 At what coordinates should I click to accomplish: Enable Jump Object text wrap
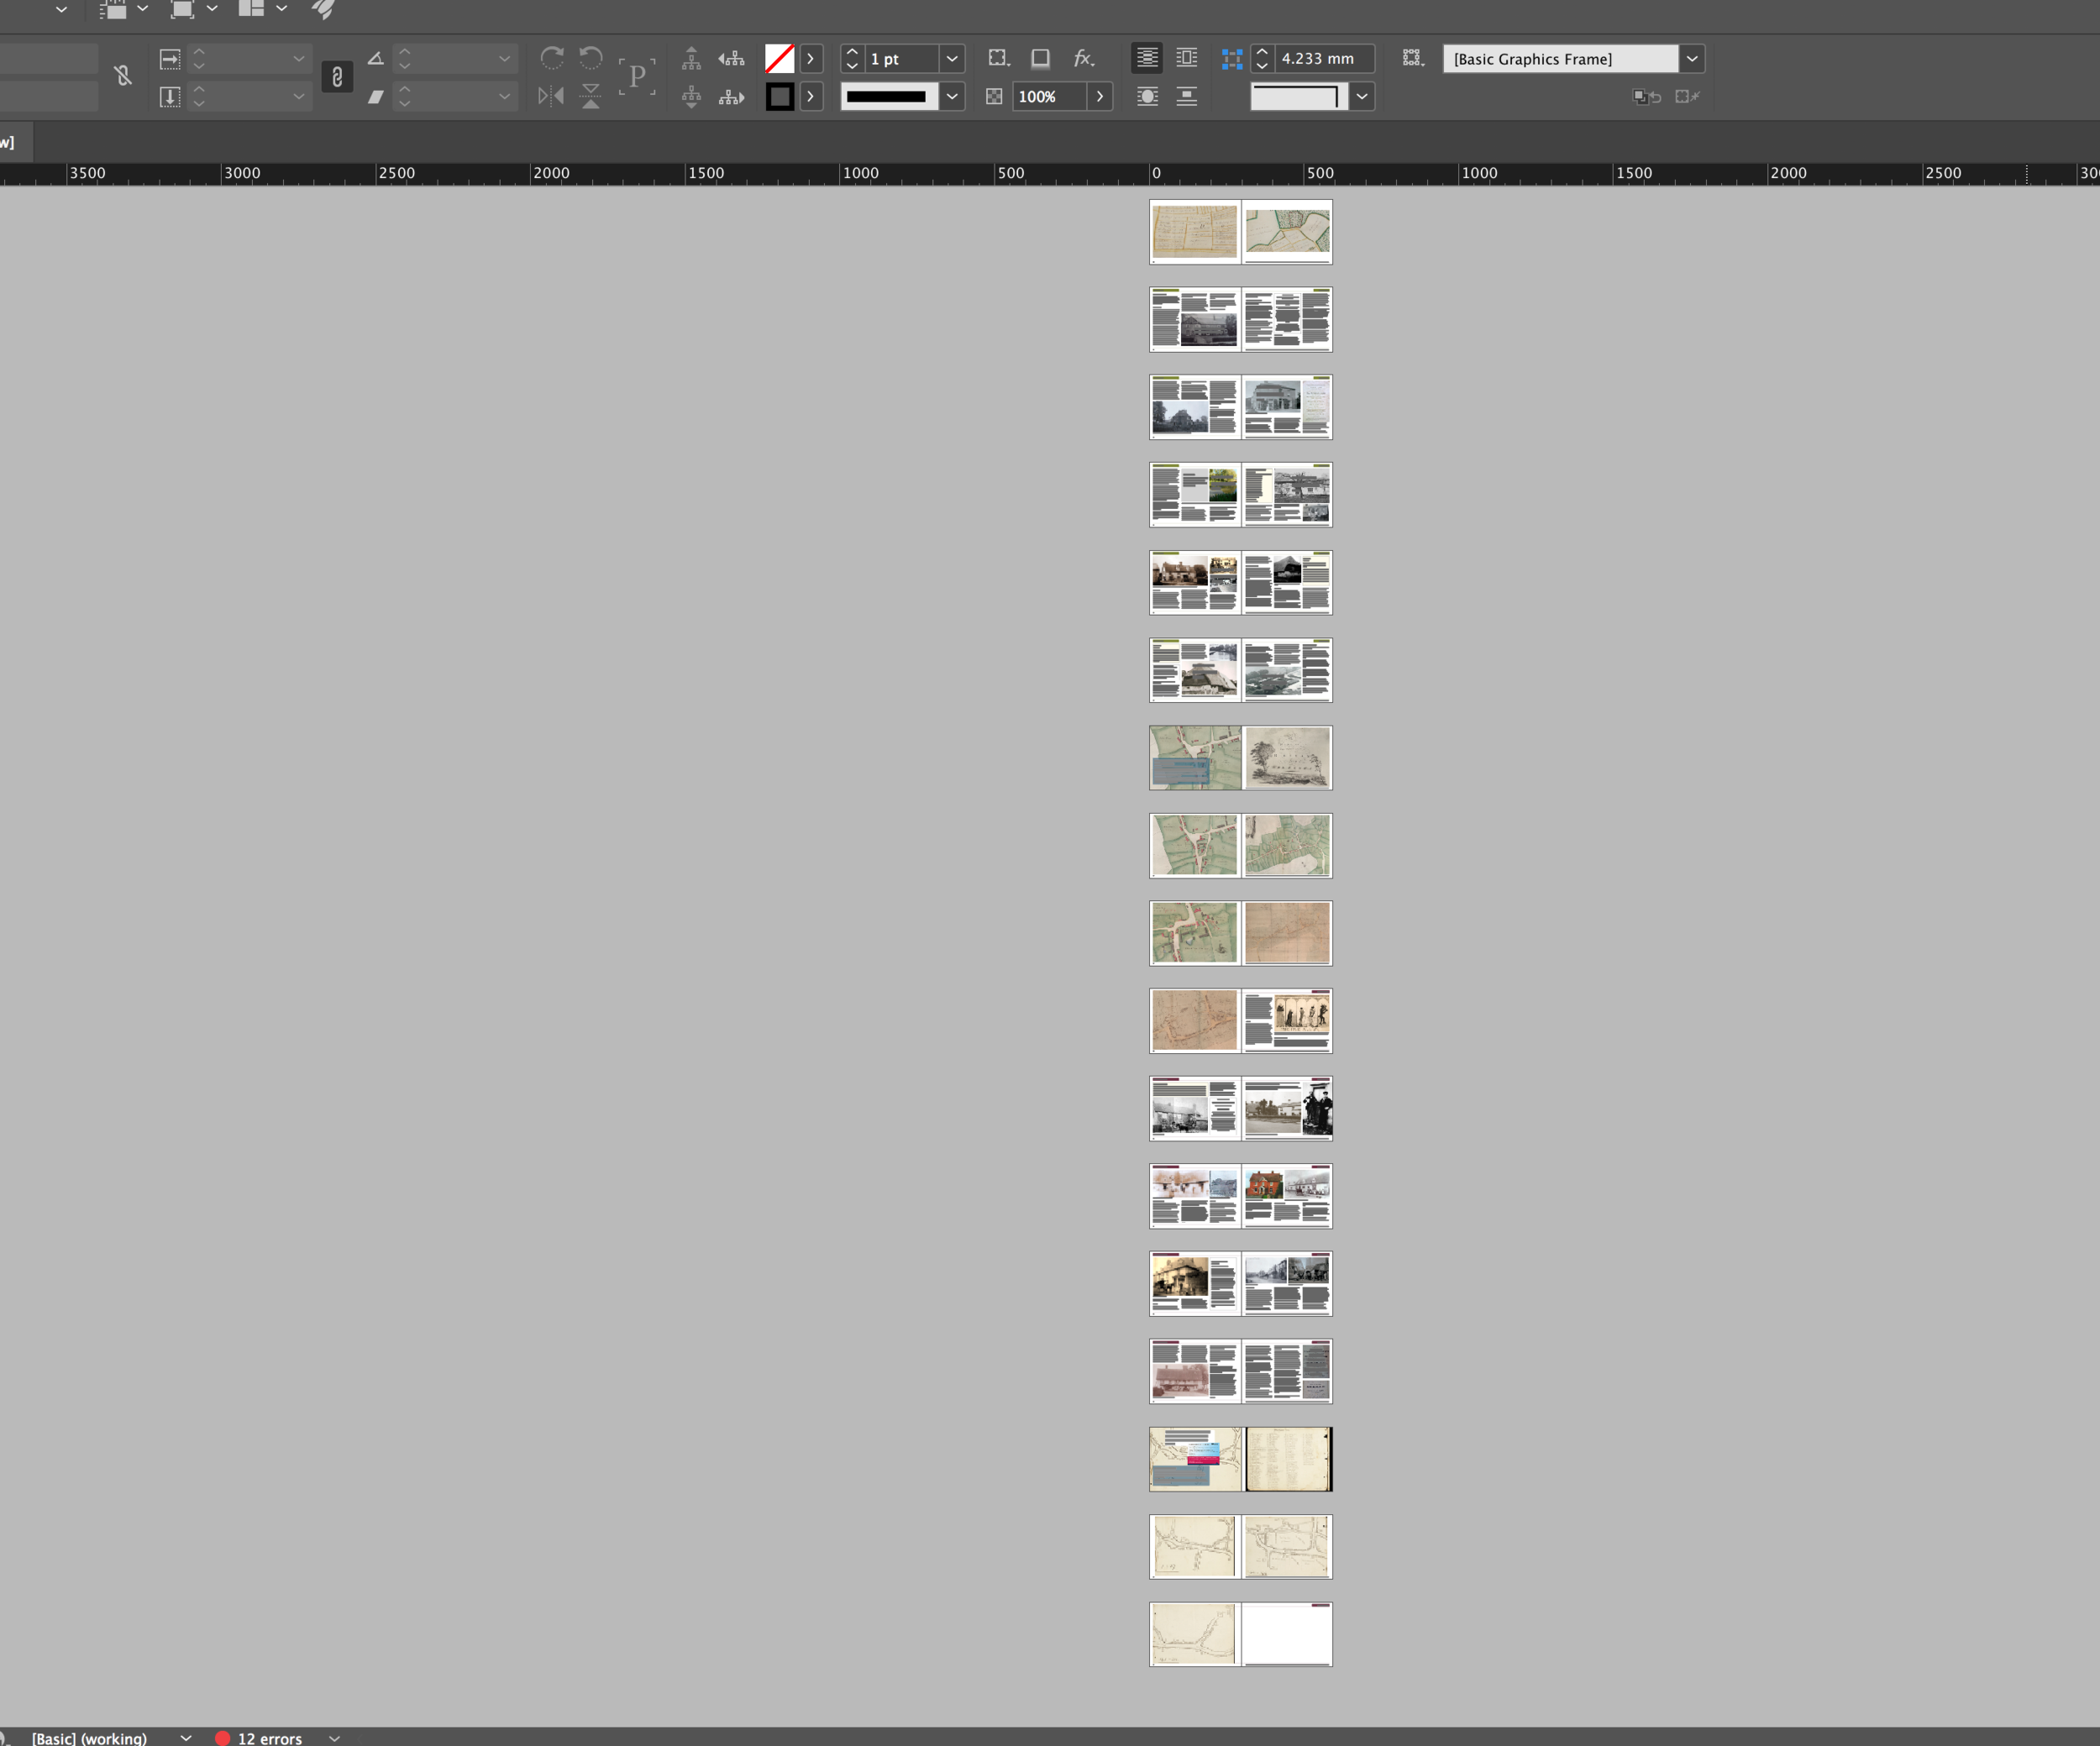(x=1187, y=97)
